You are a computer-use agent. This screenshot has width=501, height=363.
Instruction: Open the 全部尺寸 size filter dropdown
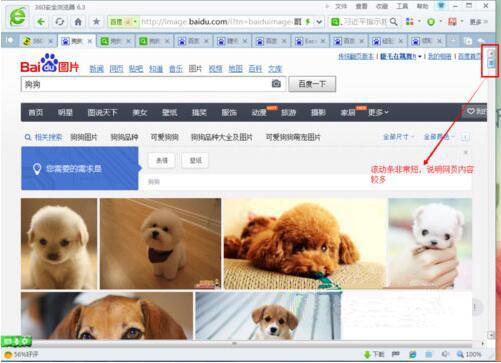pos(398,137)
